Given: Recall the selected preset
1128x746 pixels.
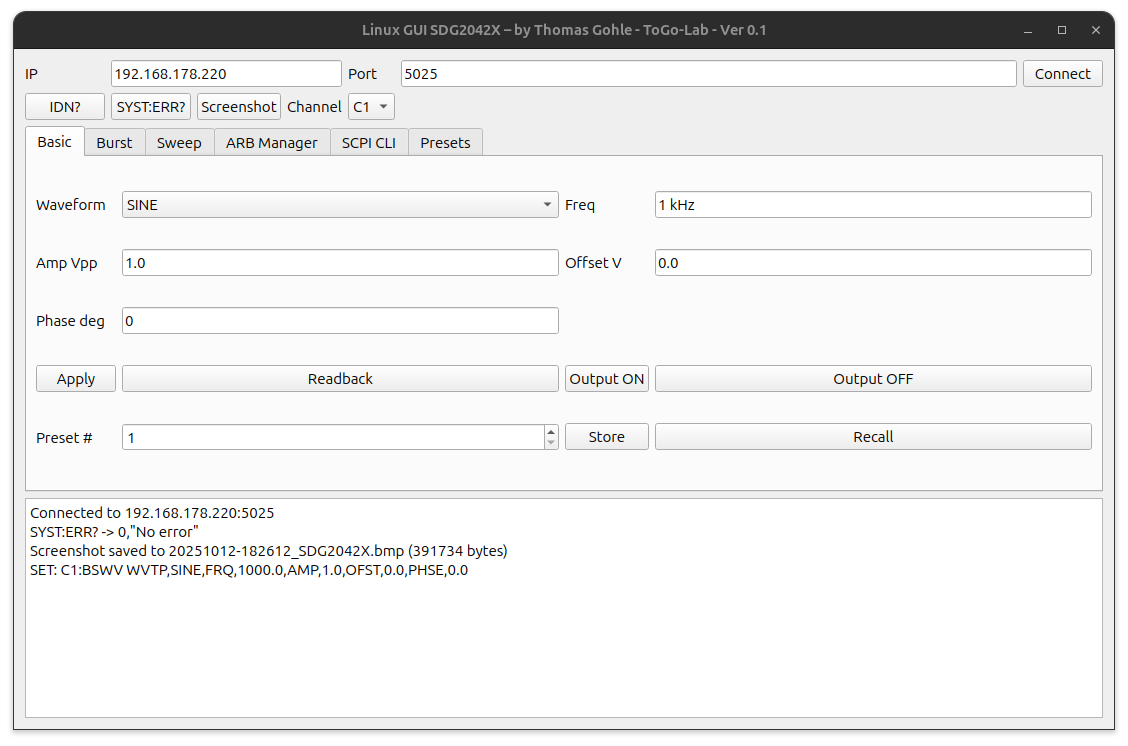Looking at the screenshot, I should point(872,437).
